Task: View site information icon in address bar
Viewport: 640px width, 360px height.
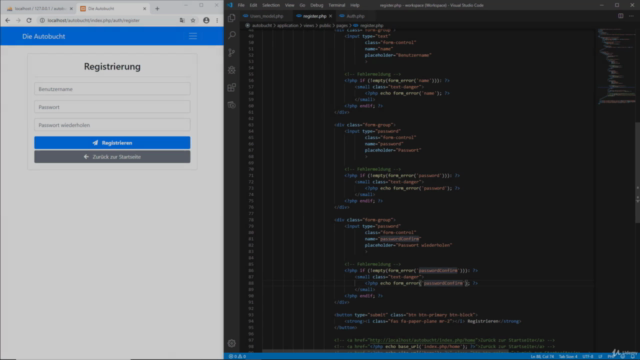Action: coord(42,20)
